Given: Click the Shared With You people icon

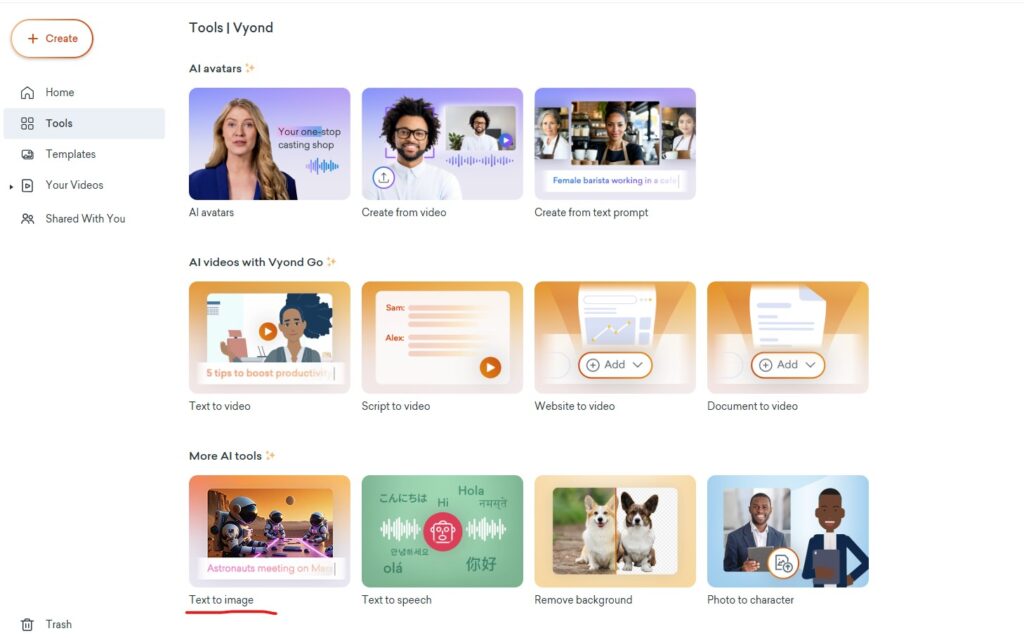Looking at the screenshot, I should 27,219.
